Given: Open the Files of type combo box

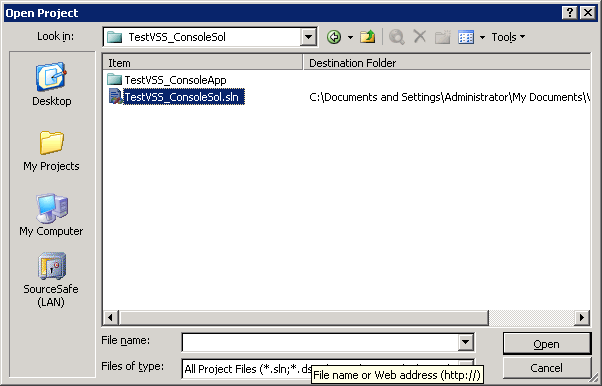Looking at the screenshot, I should (x=328, y=369).
